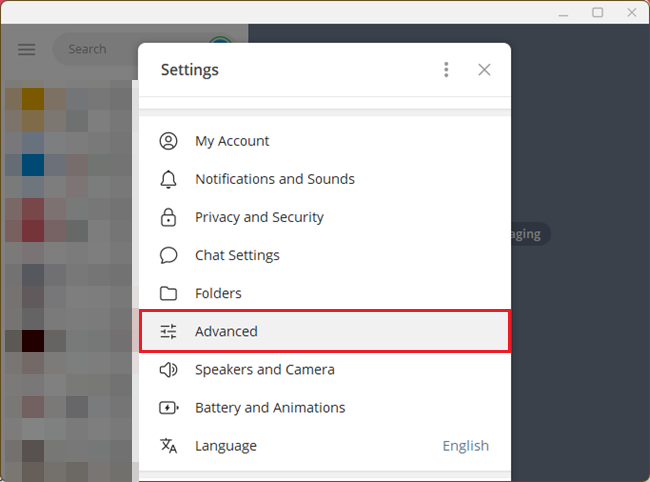Open My Account settings
This screenshot has width=650, height=482.
232,141
